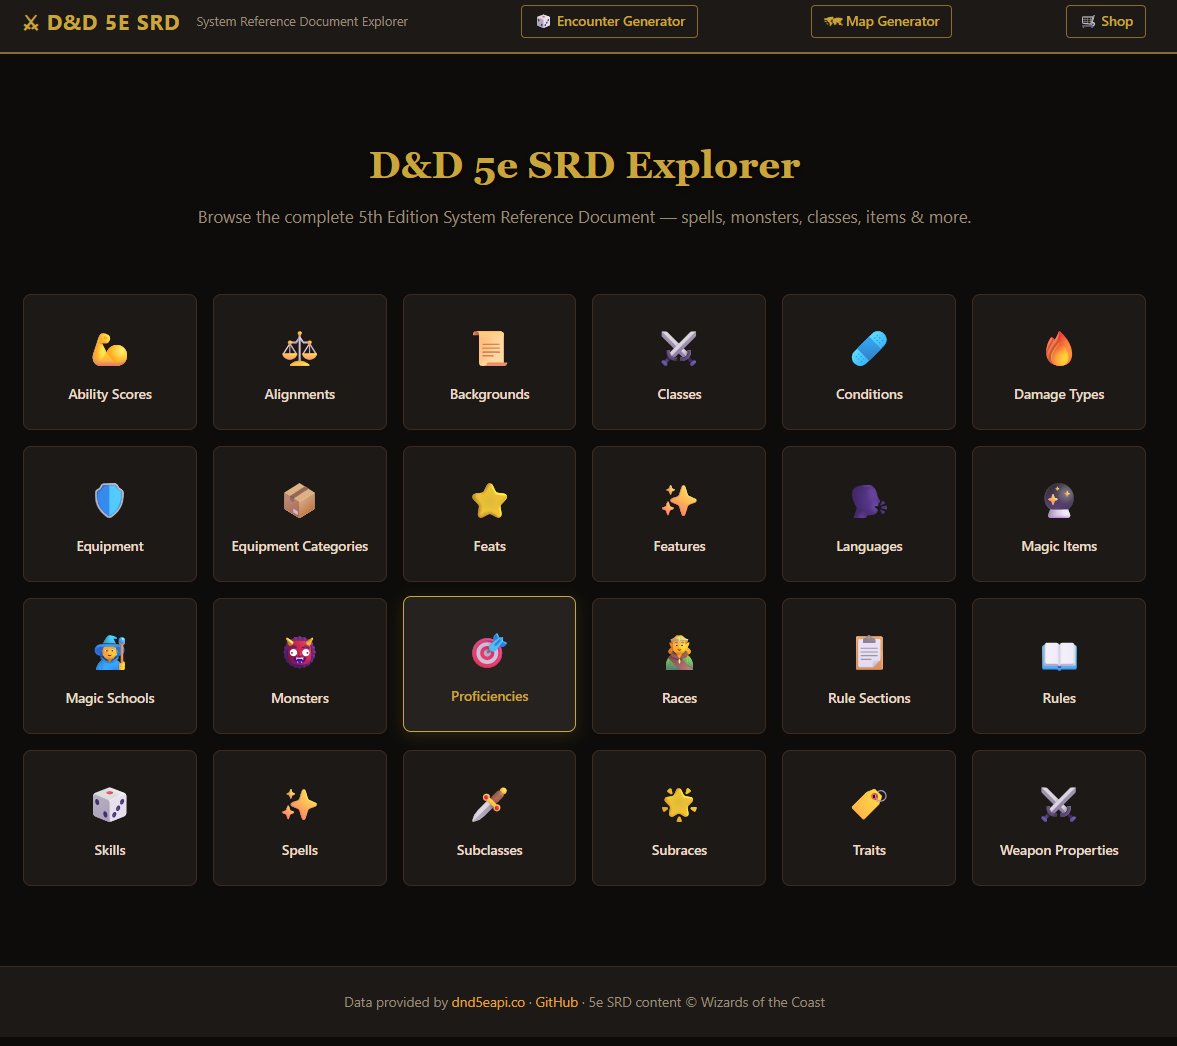Click the Alignments label

(x=300, y=394)
